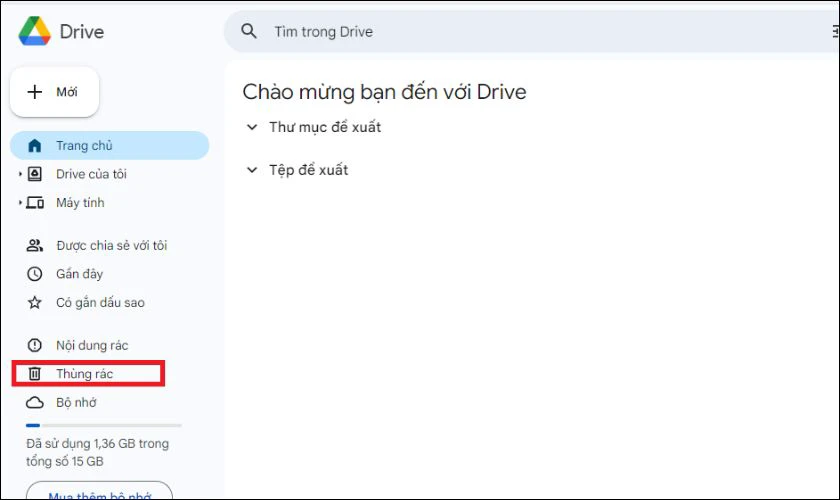Click the computers device icon

pyautogui.click(x=35, y=203)
